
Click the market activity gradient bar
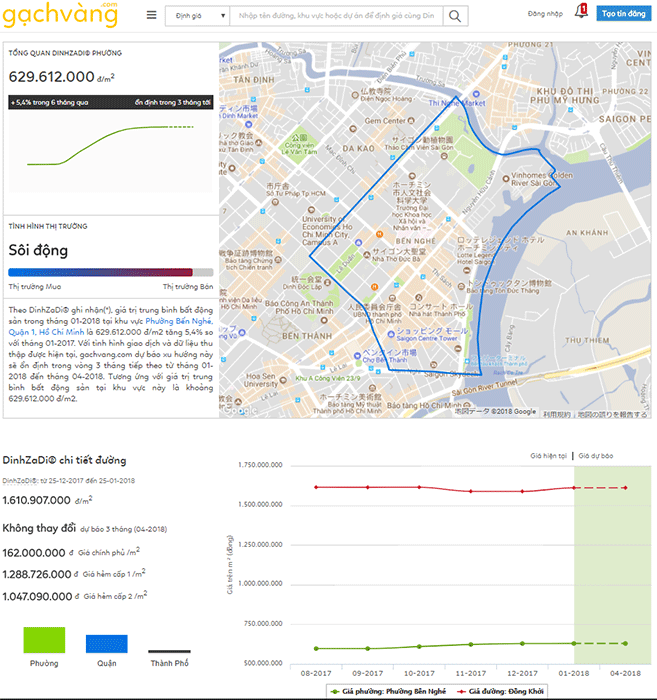[111, 272]
